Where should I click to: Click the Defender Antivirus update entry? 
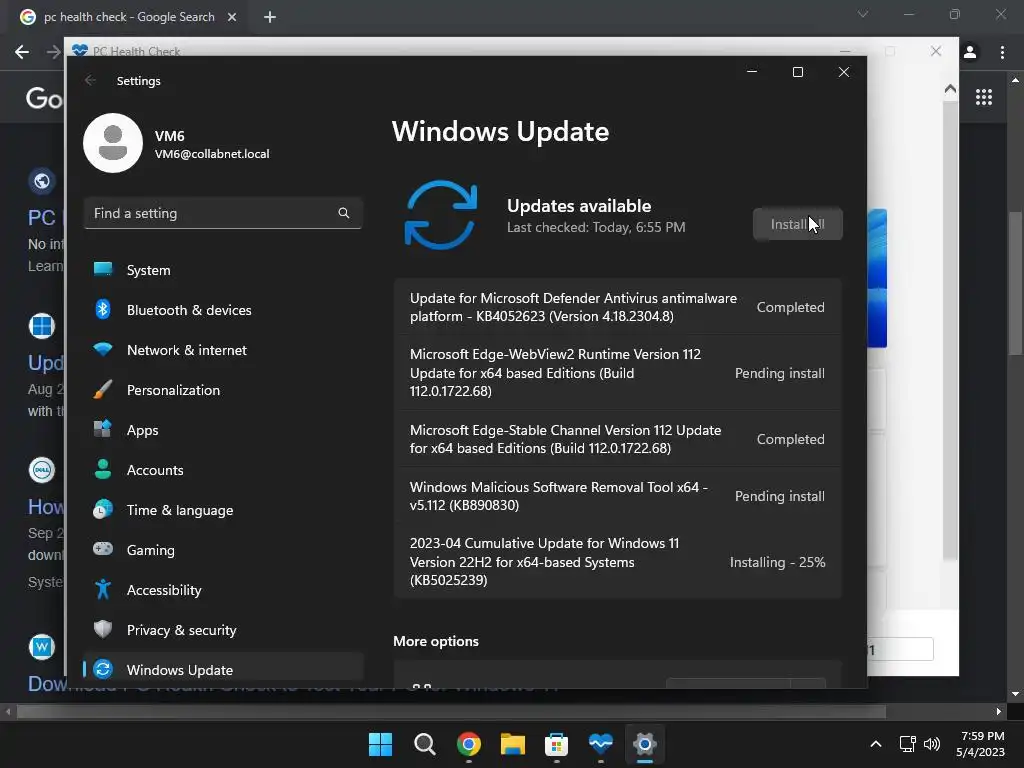click(x=617, y=307)
